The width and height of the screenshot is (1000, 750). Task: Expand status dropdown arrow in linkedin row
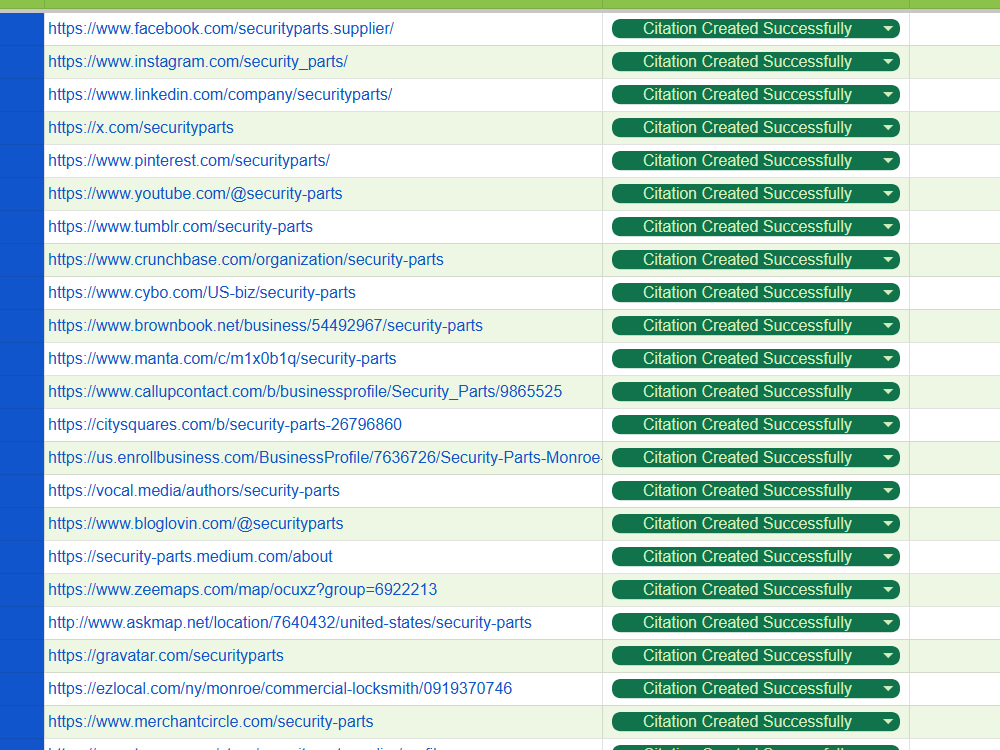pyautogui.click(x=888, y=95)
